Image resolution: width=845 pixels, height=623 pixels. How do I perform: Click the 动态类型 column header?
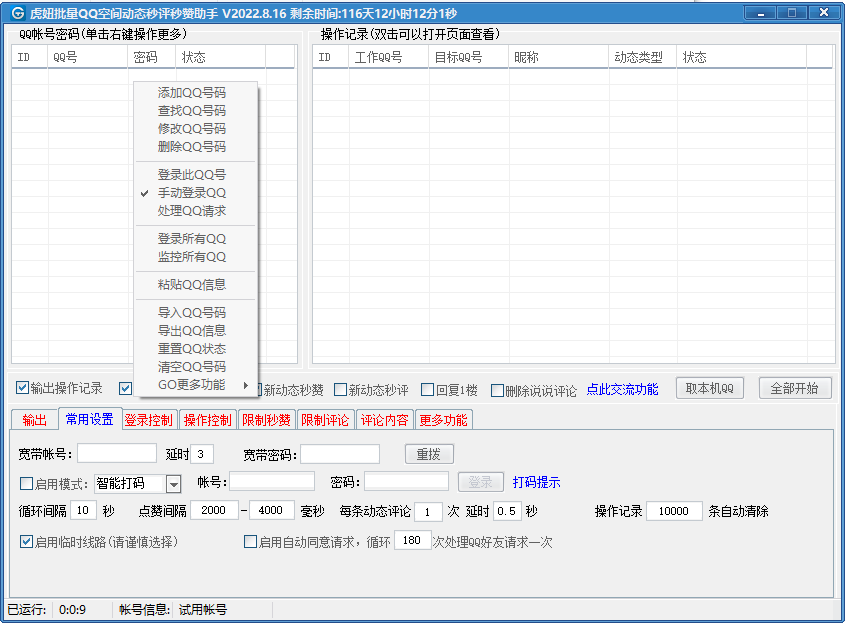(643, 57)
